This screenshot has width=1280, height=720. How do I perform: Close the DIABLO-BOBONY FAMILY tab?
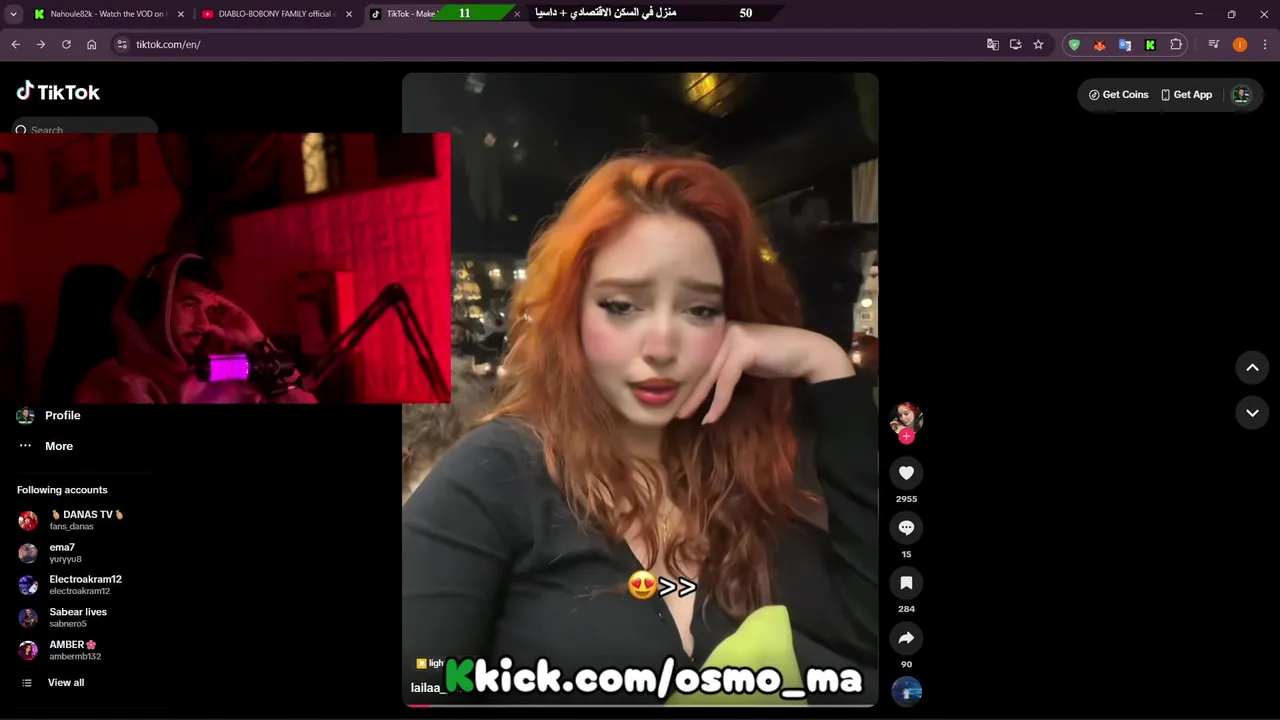coord(349,14)
